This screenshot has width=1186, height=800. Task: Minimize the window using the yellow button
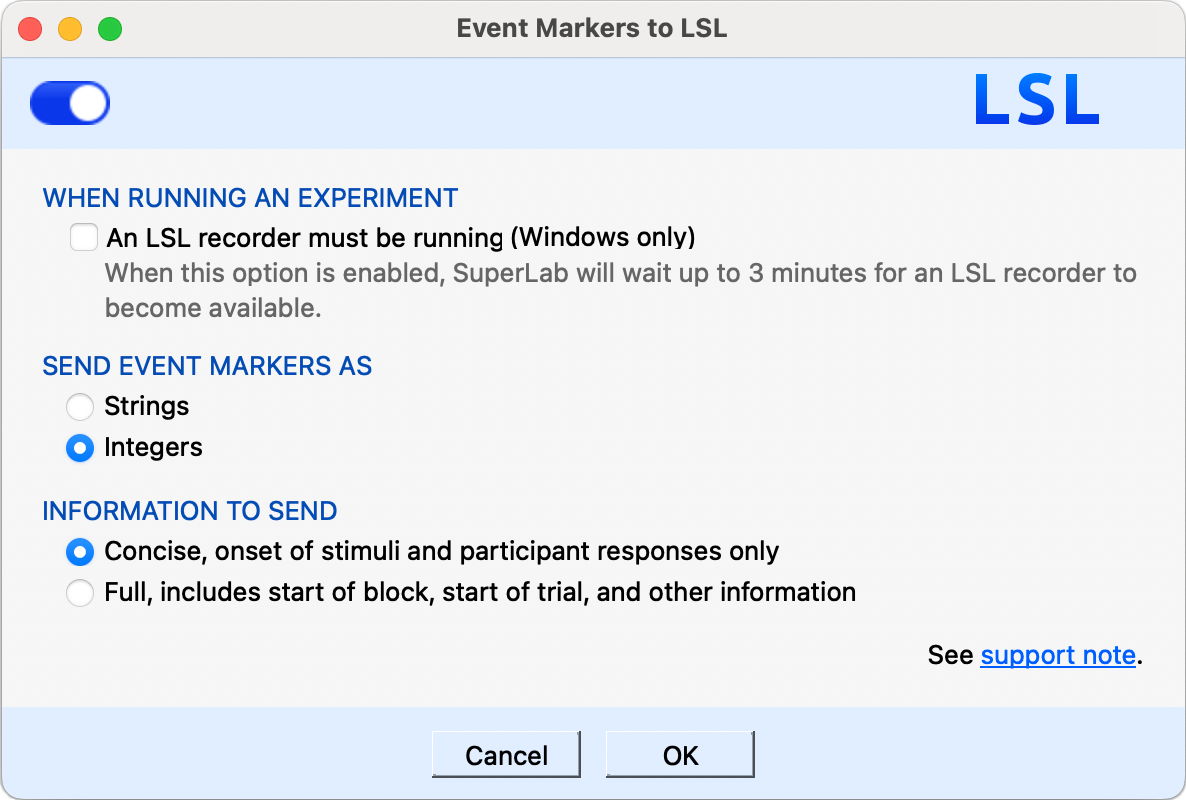[x=70, y=29]
